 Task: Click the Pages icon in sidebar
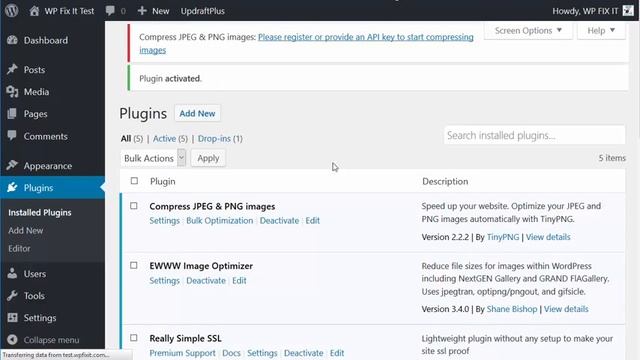coord(12,113)
